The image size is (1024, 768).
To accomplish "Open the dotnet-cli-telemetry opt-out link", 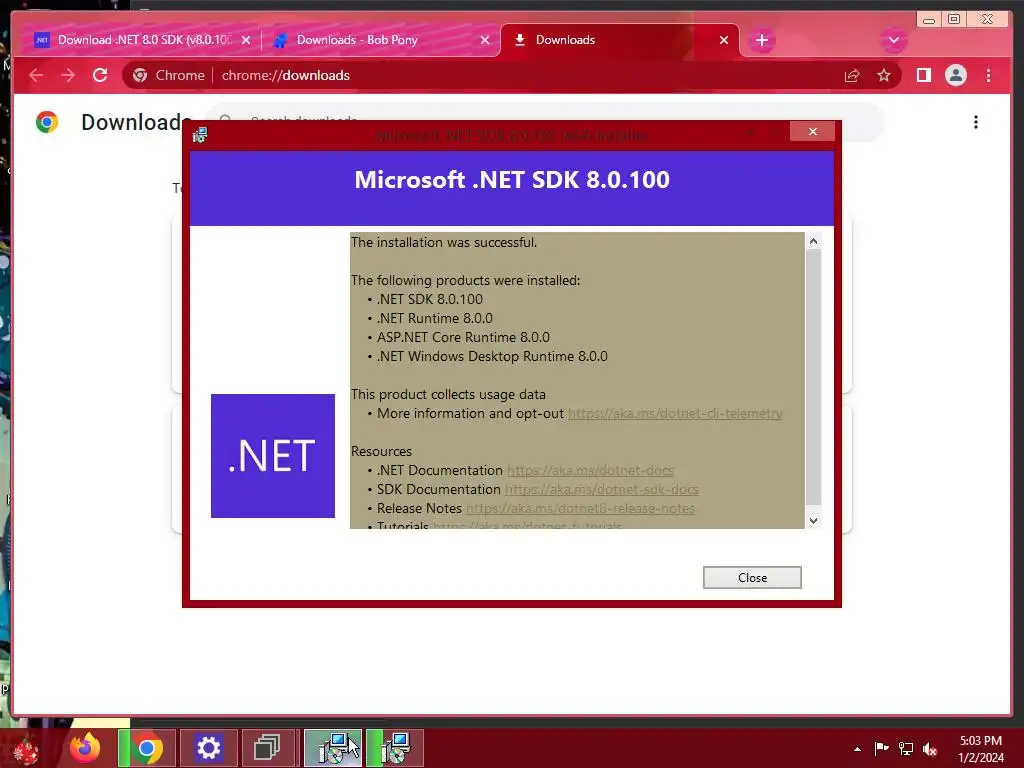I will click(x=675, y=413).
